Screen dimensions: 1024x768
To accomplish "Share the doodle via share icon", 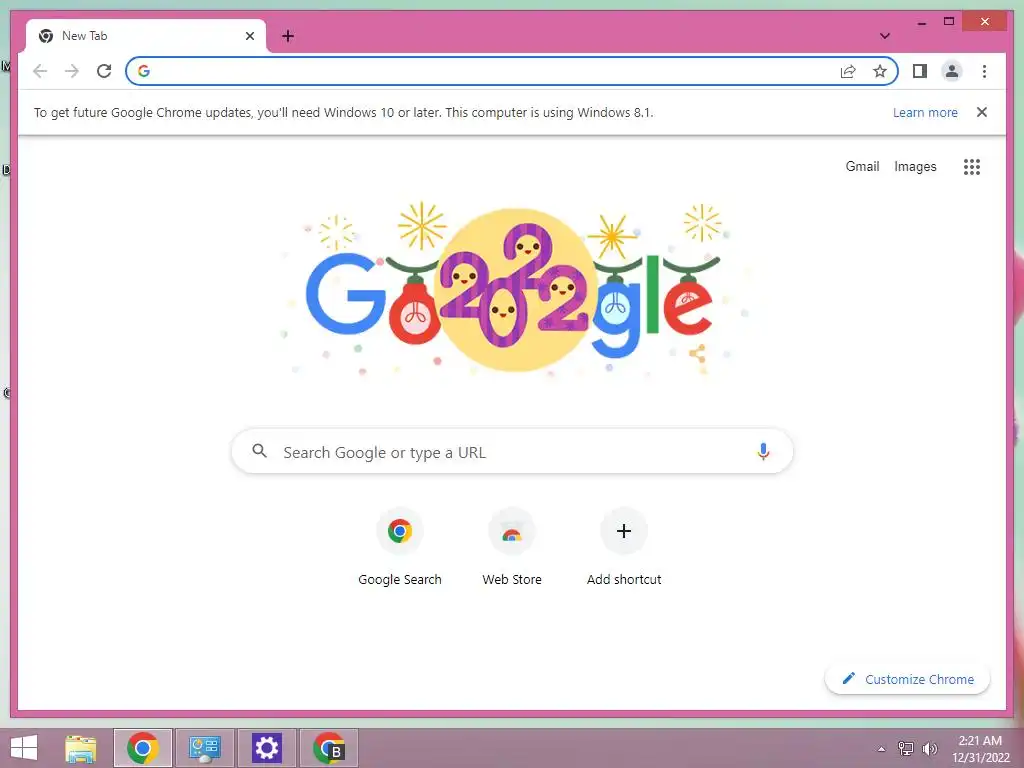I will click(x=697, y=354).
